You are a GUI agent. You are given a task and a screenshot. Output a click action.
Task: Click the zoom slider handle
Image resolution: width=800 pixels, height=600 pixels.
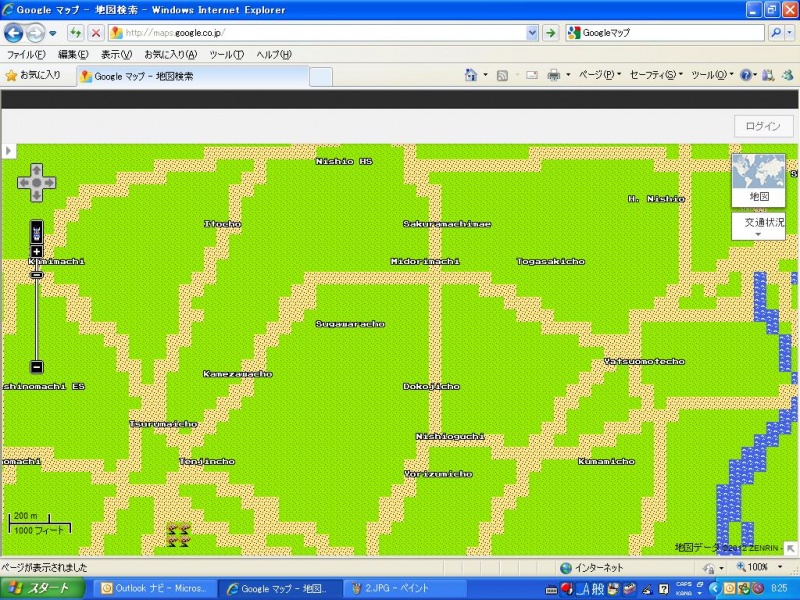pos(37,275)
